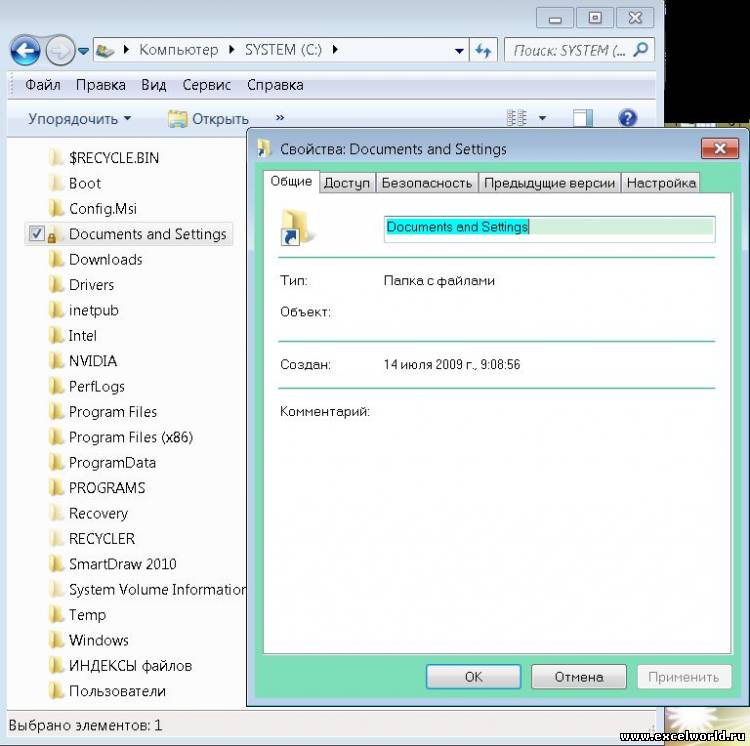Viewport: 750px width, 746px height.
Task: Click the Открыть toolbar button
Action: (x=209, y=119)
